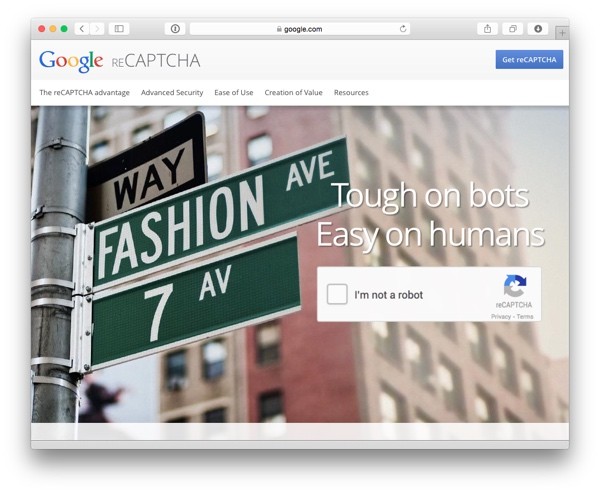600x494 pixels.
Task: Toggle the Safari sidebar button
Action: [x=119, y=29]
